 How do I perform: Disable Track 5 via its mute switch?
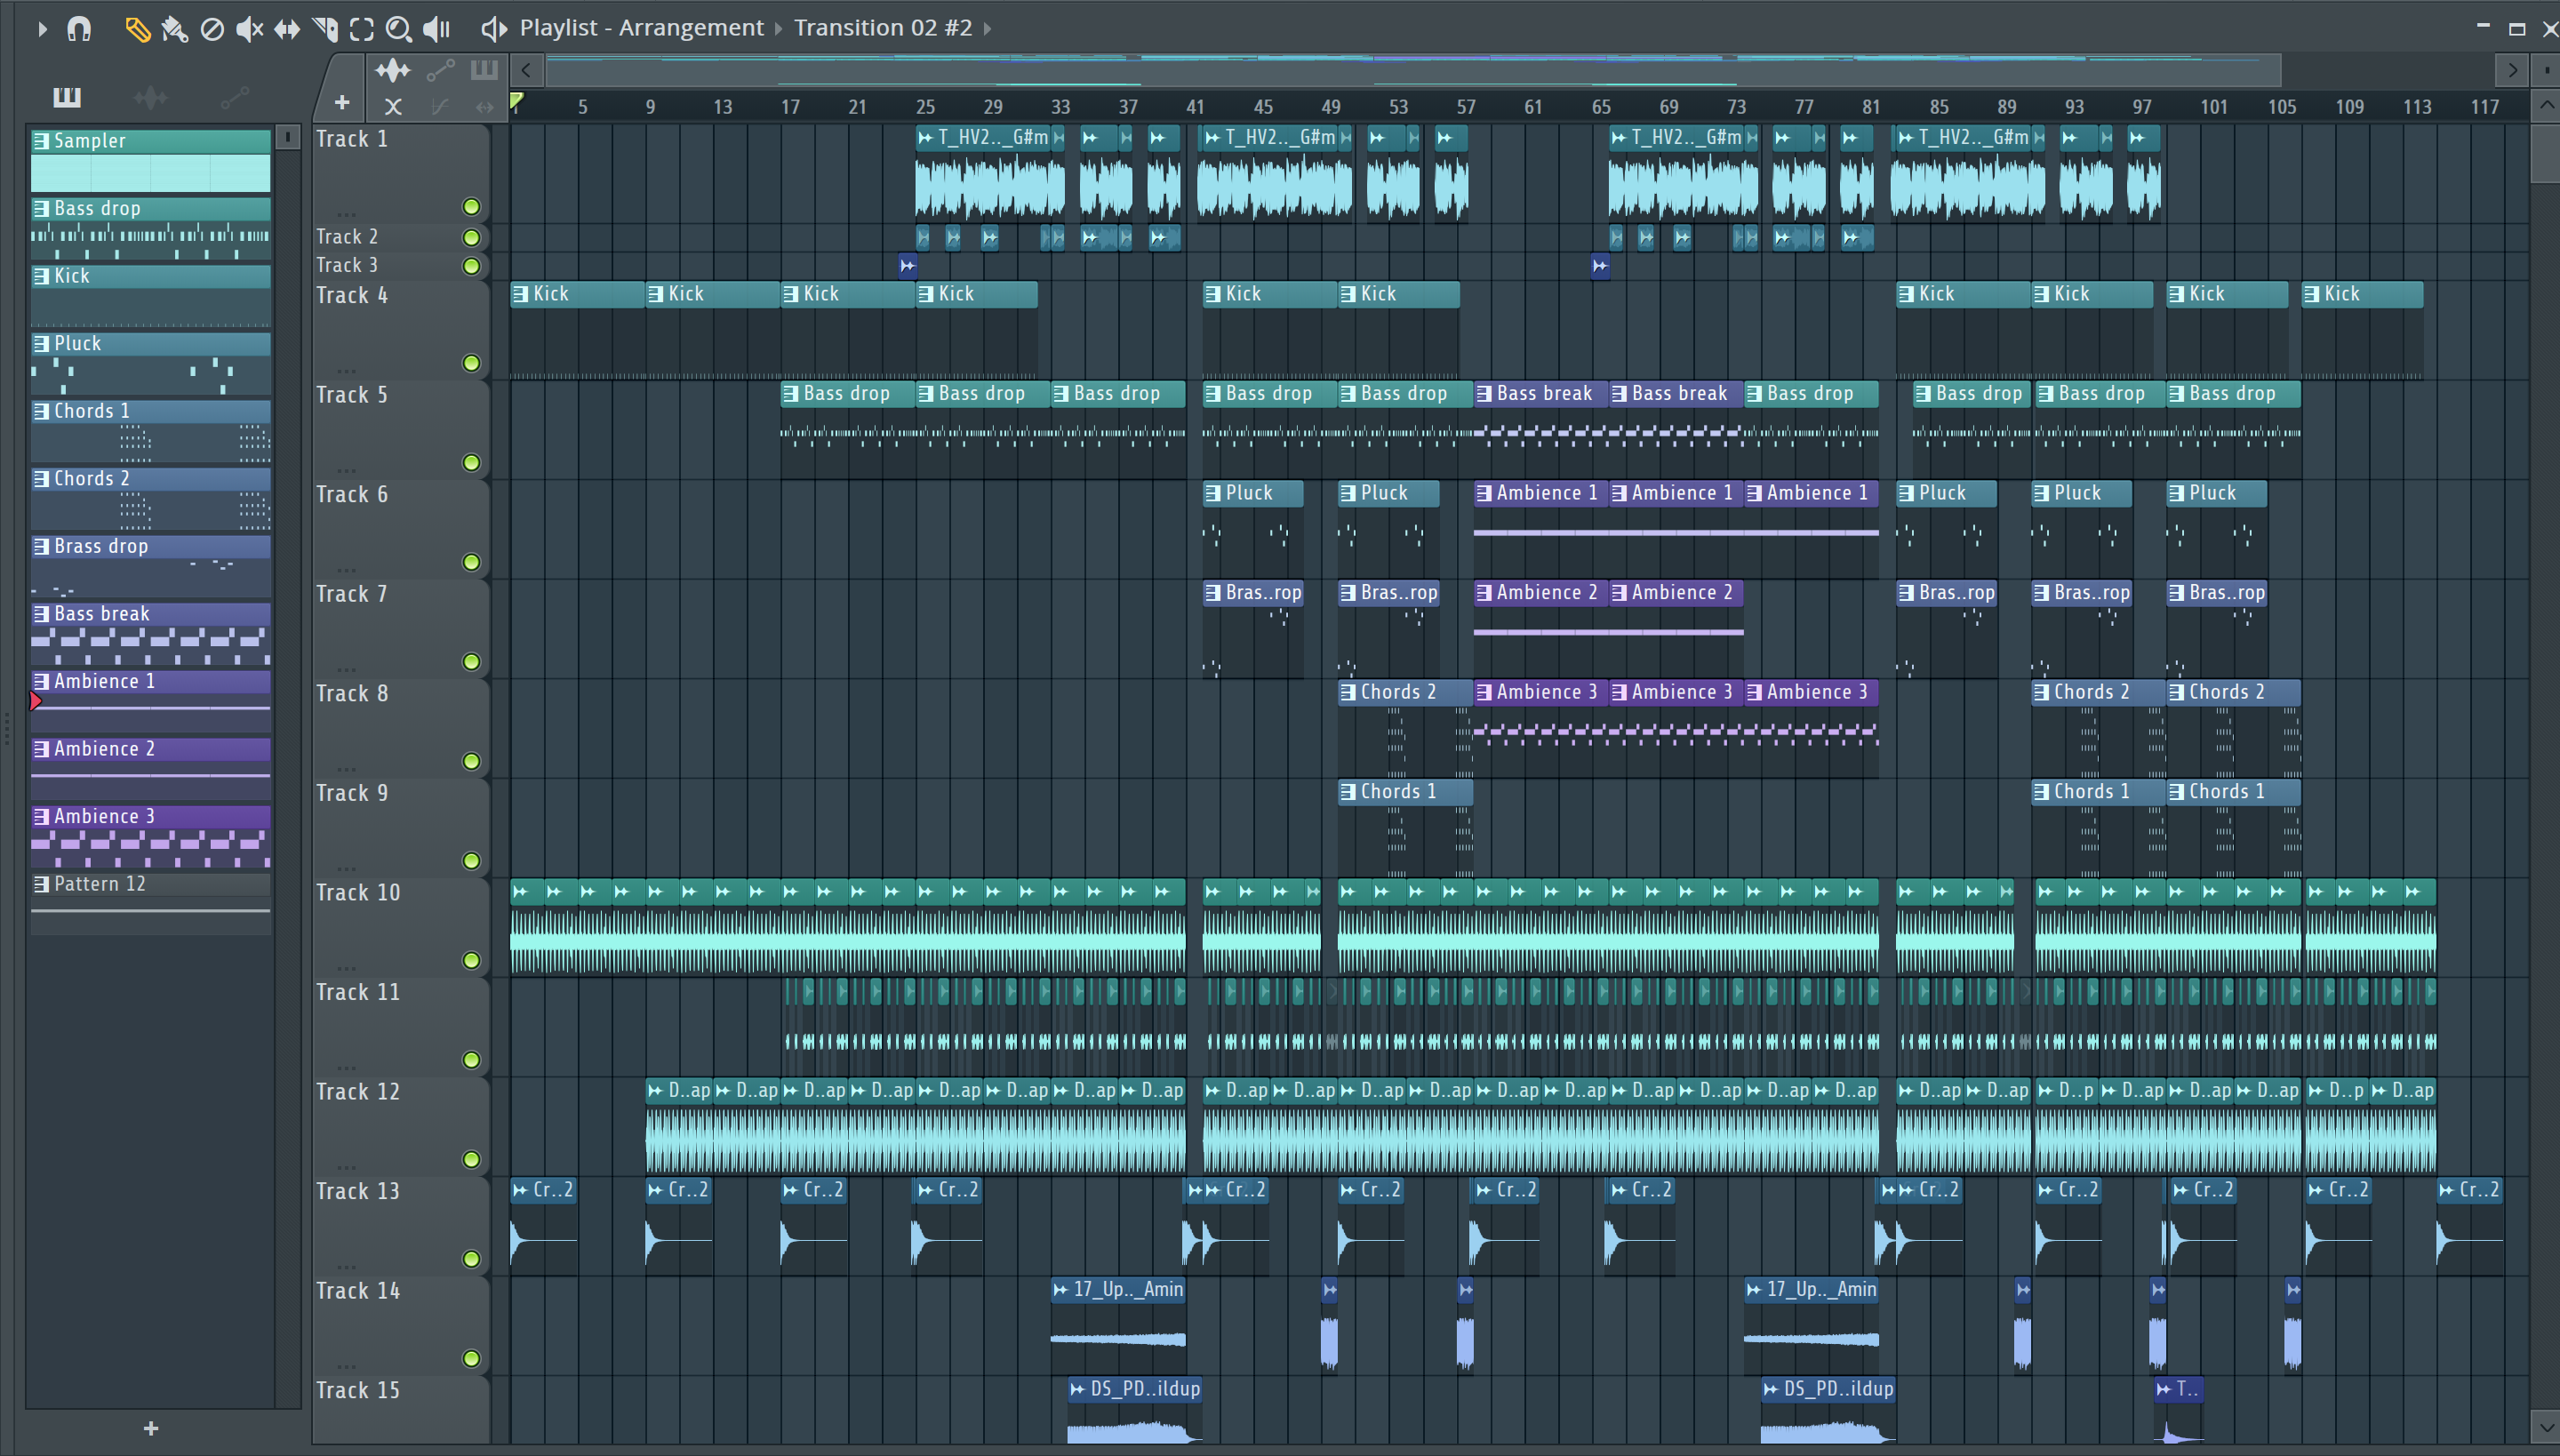(471, 463)
